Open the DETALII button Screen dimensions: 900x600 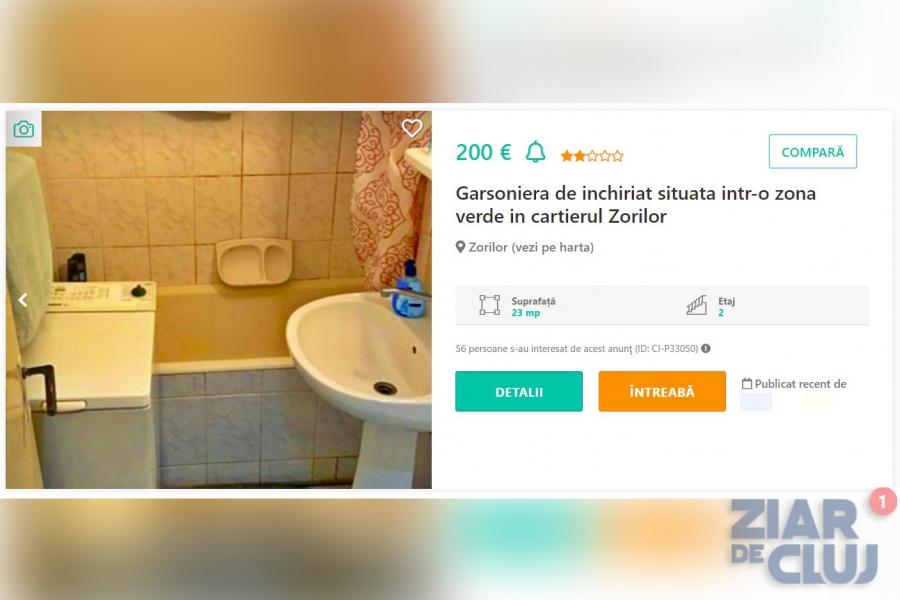[519, 392]
